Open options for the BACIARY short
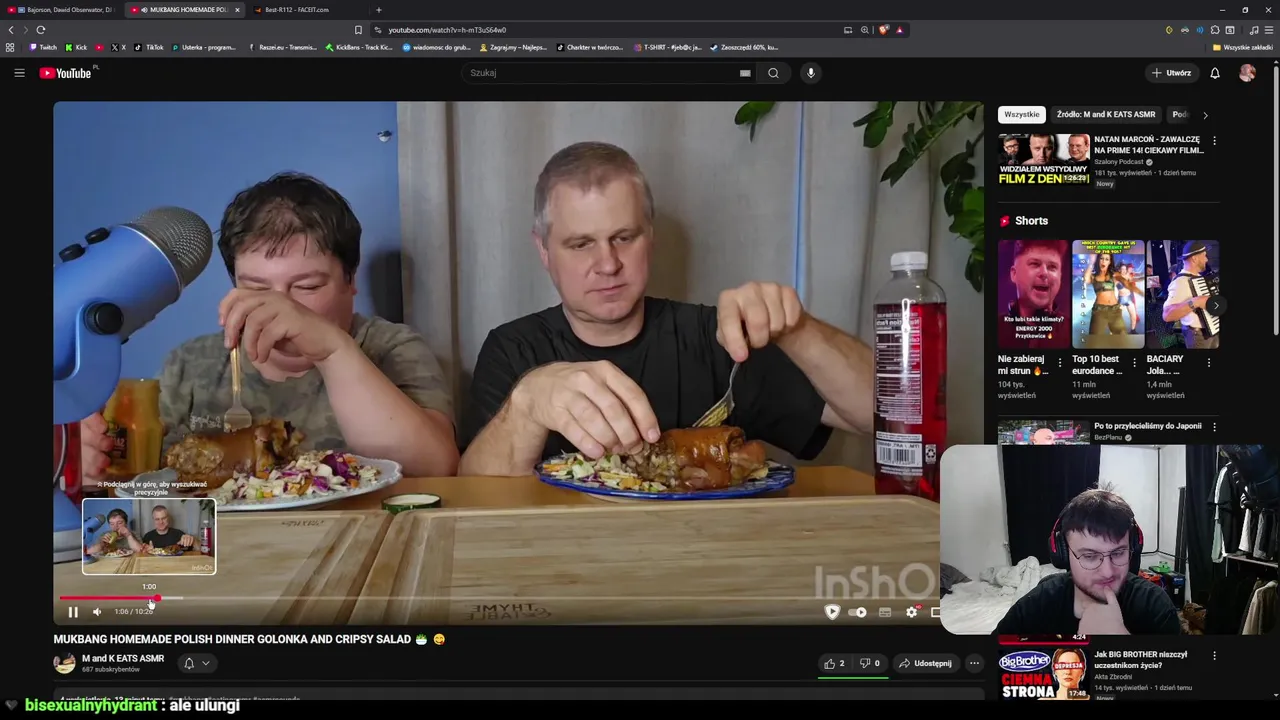This screenshot has width=1280, height=720. pyautogui.click(x=1208, y=363)
